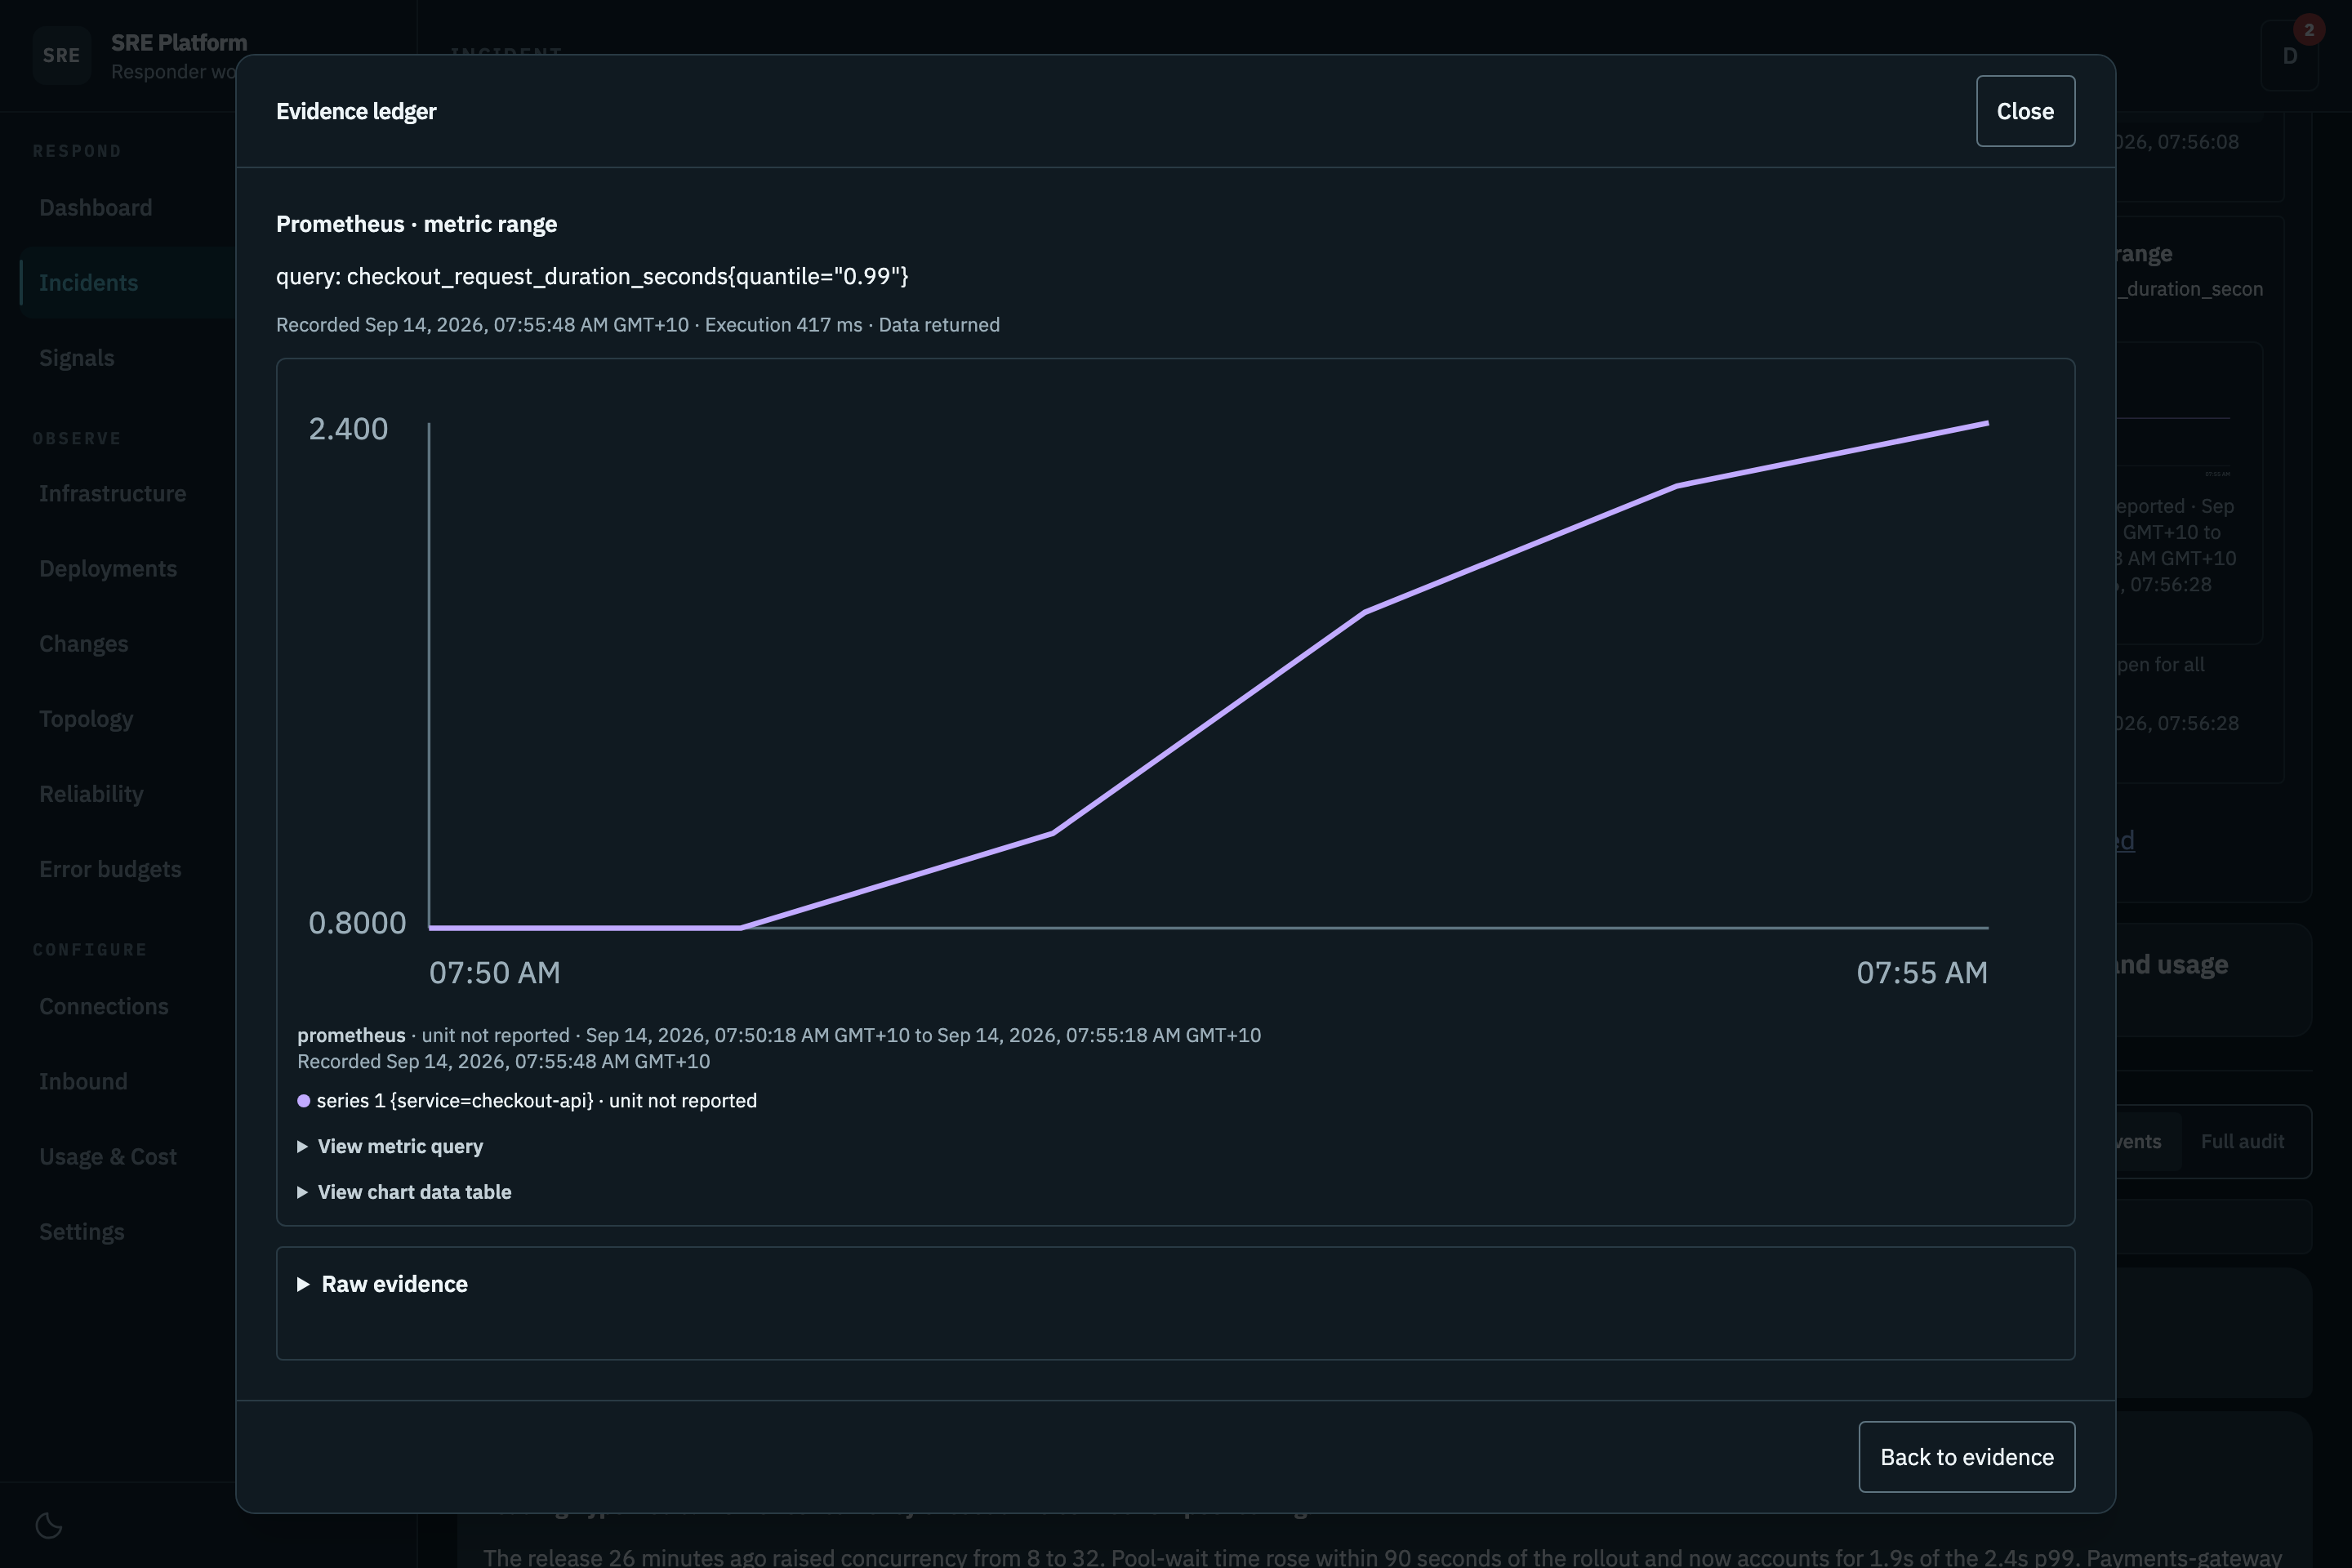
Task: Click 'Prometheus · metric range' heading
Action: point(416,224)
